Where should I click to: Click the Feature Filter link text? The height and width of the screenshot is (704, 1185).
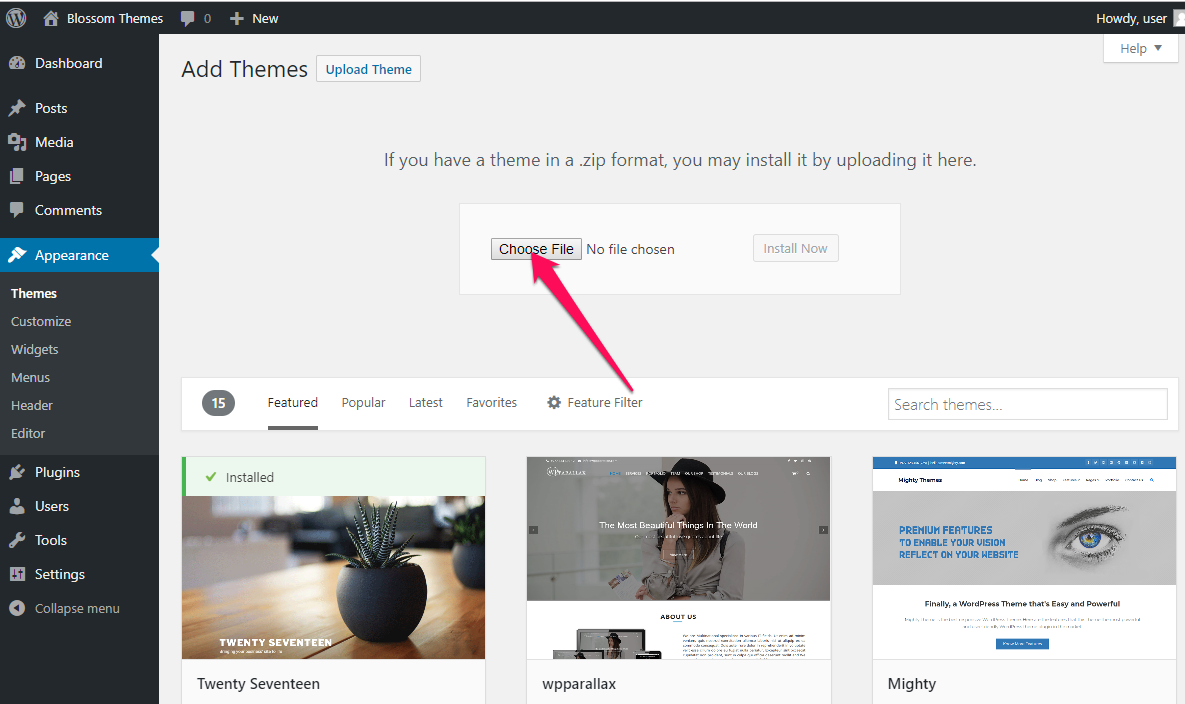coord(605,403)
